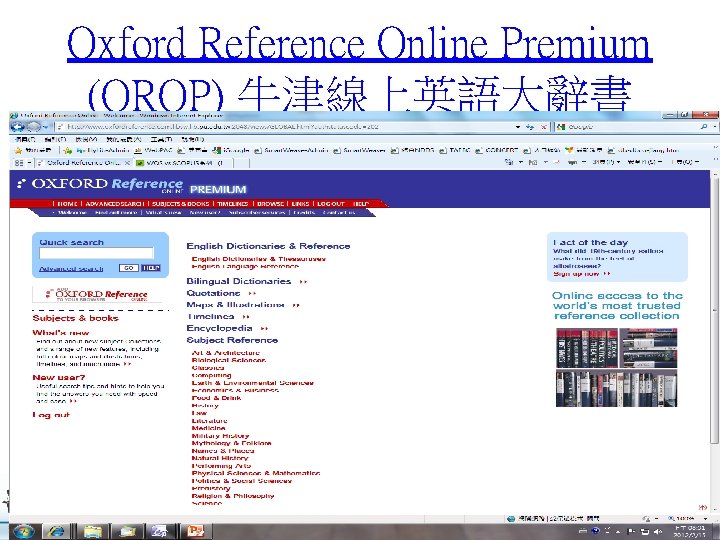Open the Quick Tabs dropdown arrow
The height and width of the screenshot is (540, 720).
pos(29,163)
